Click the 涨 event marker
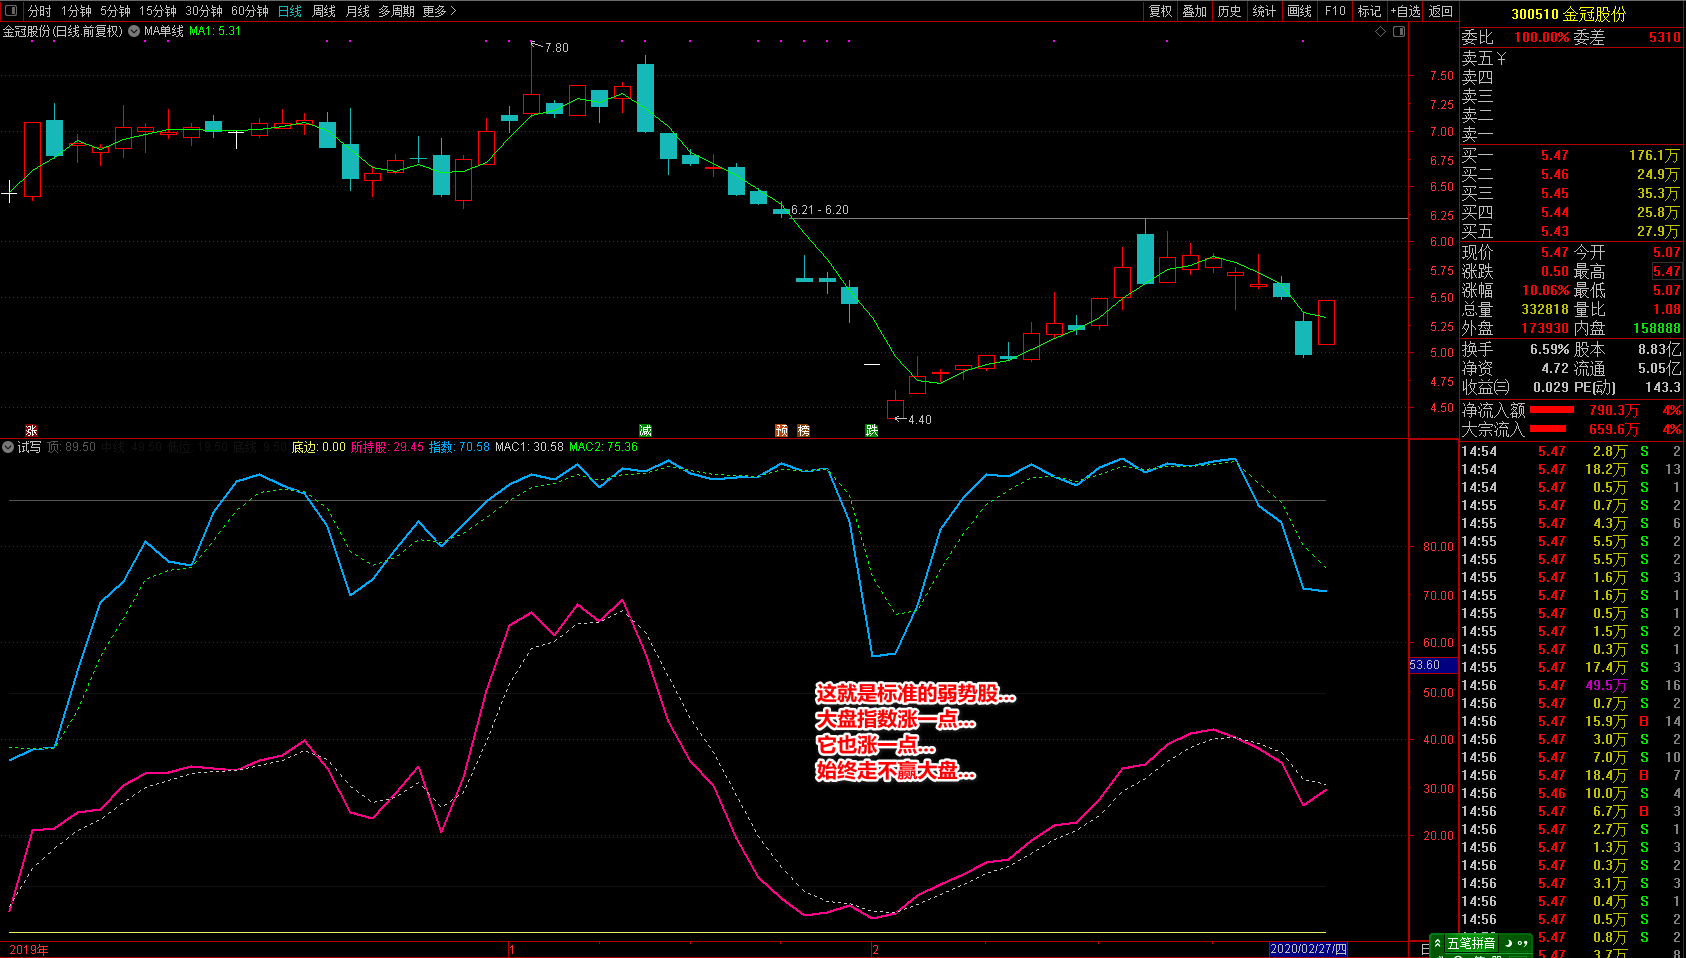1686x958 pixels. [x=31, y=430]
